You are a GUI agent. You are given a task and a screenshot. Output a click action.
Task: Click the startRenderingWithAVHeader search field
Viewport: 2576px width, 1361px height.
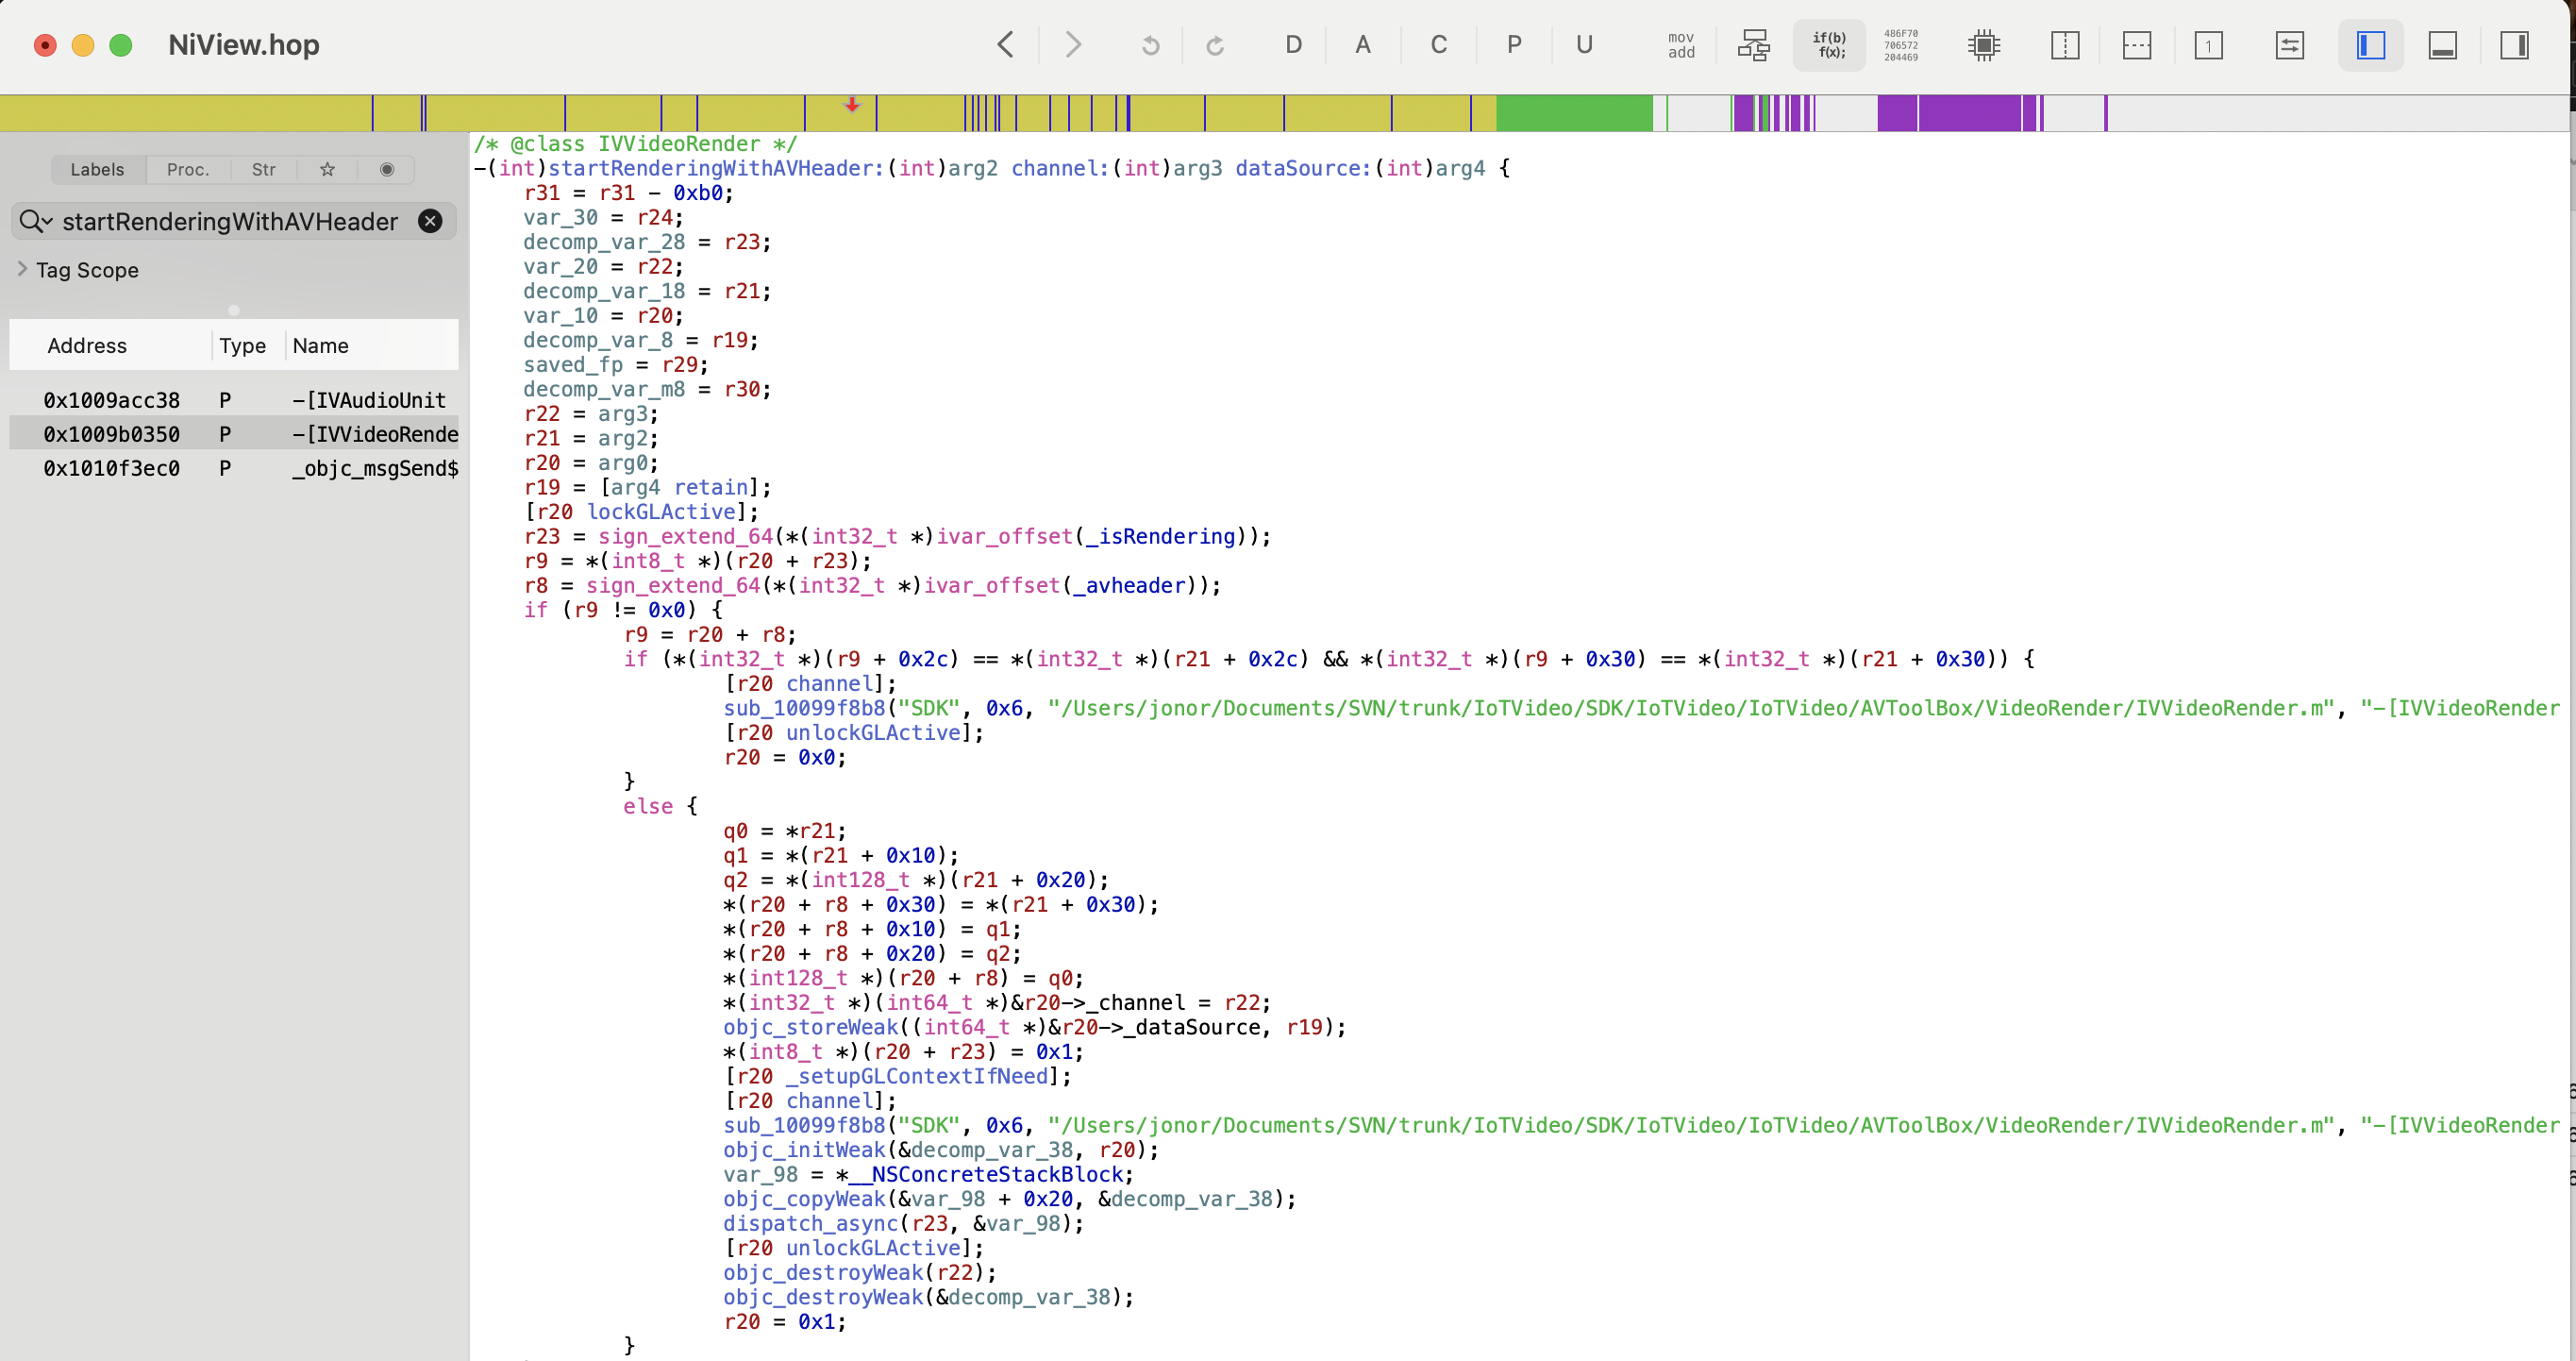(230, 221)
